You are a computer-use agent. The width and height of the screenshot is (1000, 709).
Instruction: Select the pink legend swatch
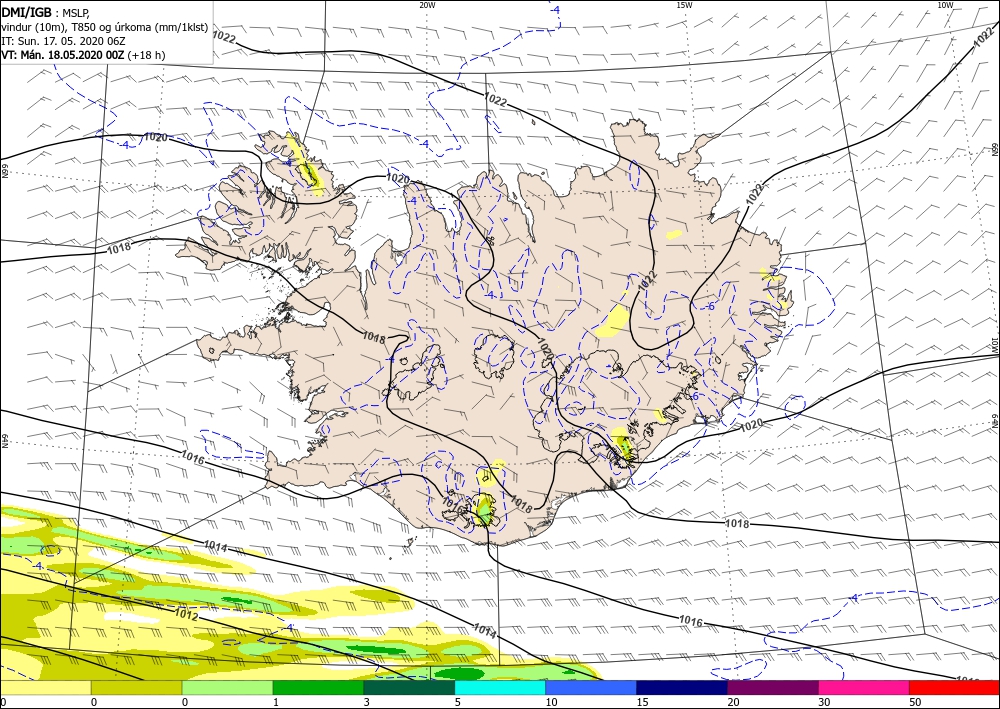point(864,687)
